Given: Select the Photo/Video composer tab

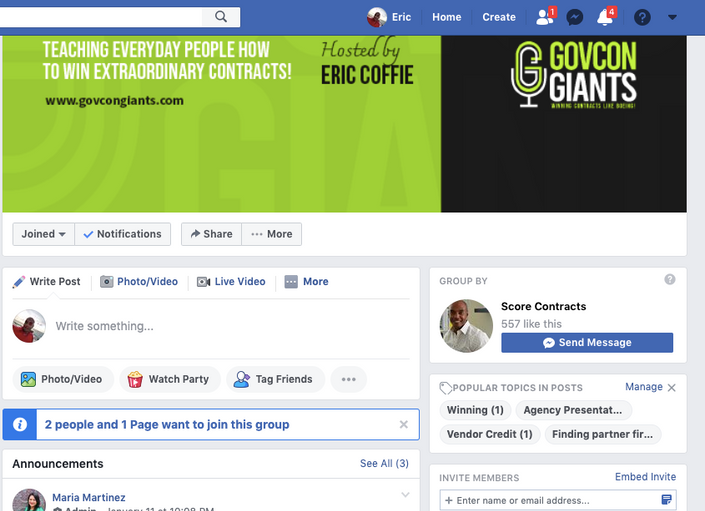Looking at the screenshot, I should coord(139,282).
